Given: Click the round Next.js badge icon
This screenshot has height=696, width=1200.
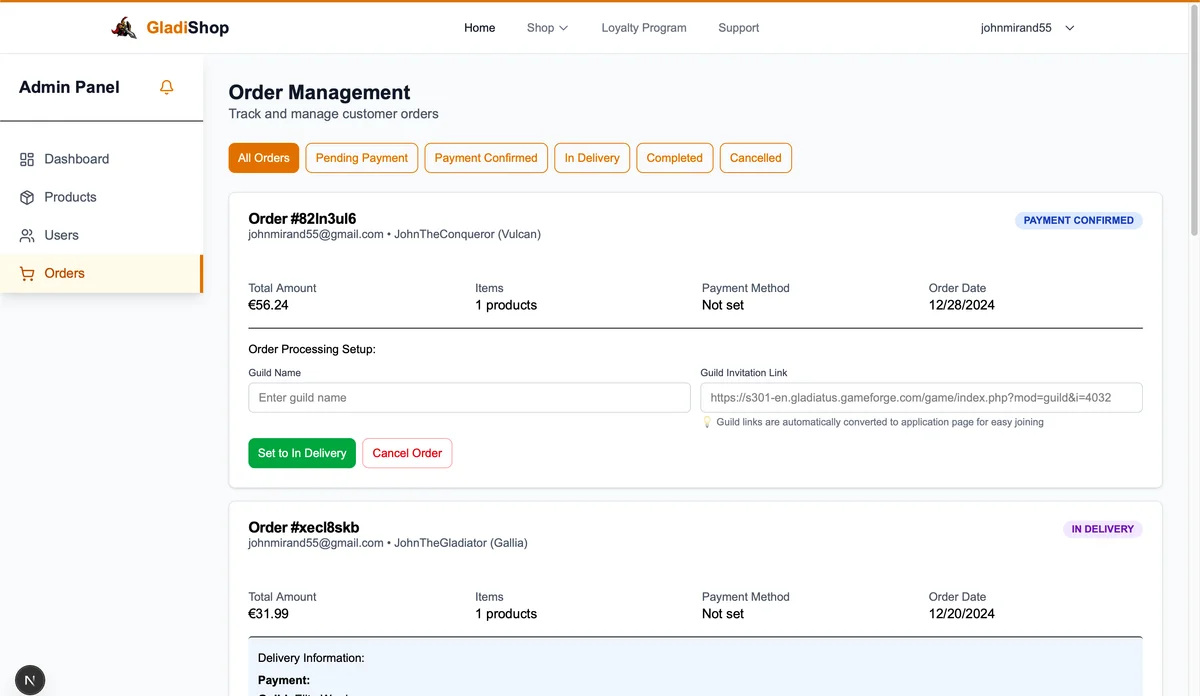Looking at the screenshot, I should pyautogui.click(x=30, y=680).
